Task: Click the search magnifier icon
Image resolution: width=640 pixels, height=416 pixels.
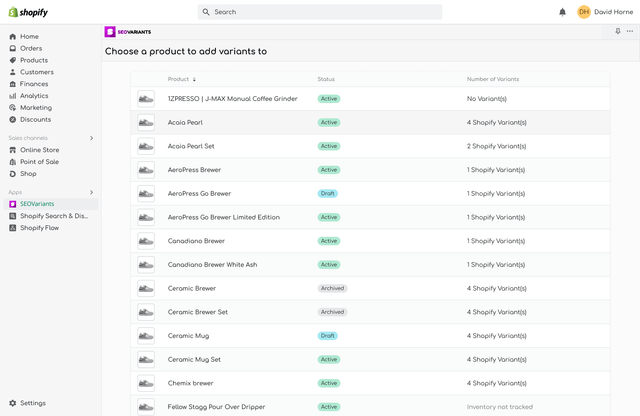Action: 206,12
